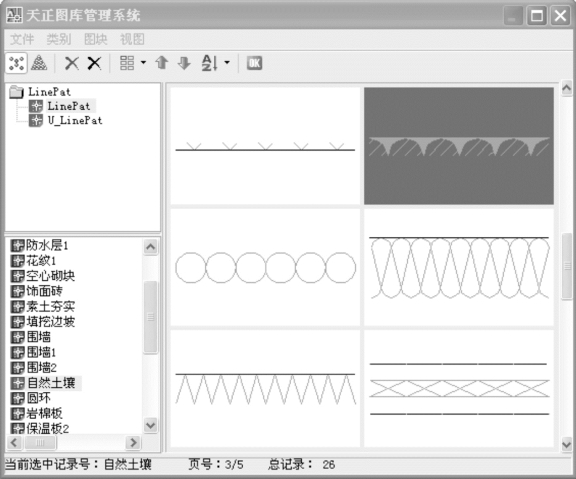Select 填挖边坡 in the list
576x479 pixels.
coord(51,322)
